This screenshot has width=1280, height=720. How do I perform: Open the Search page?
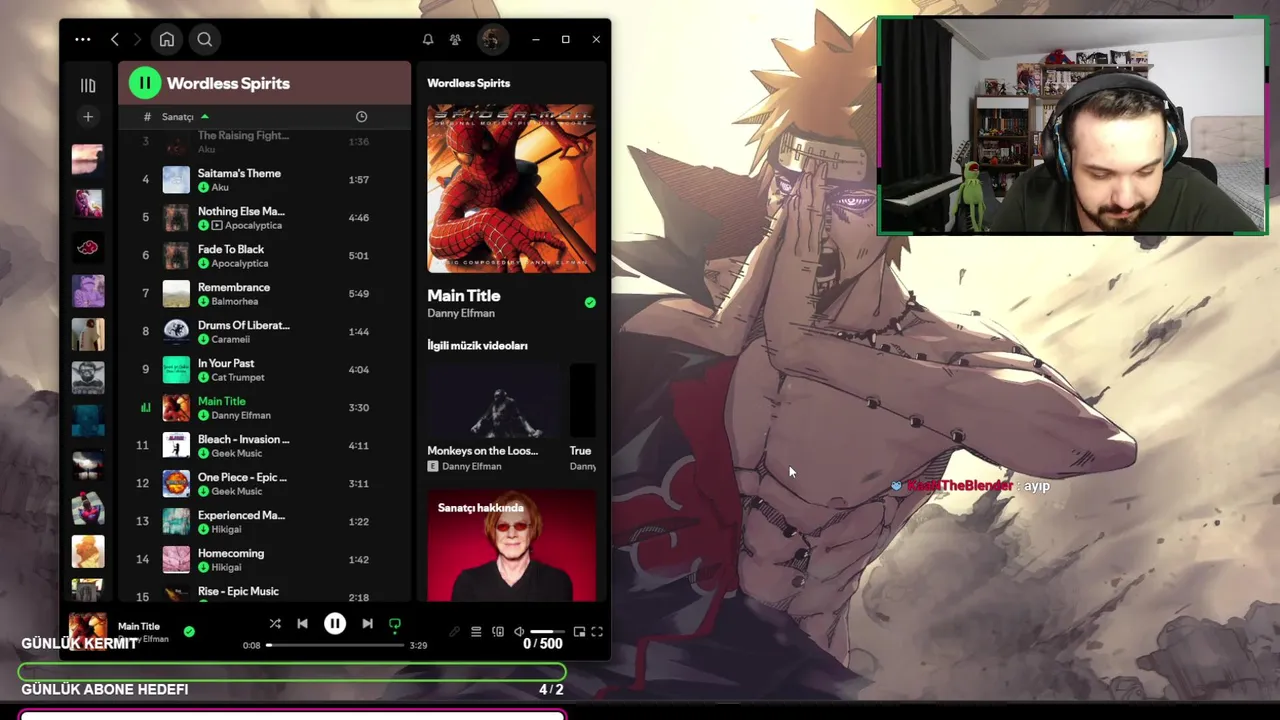point(205,40)
